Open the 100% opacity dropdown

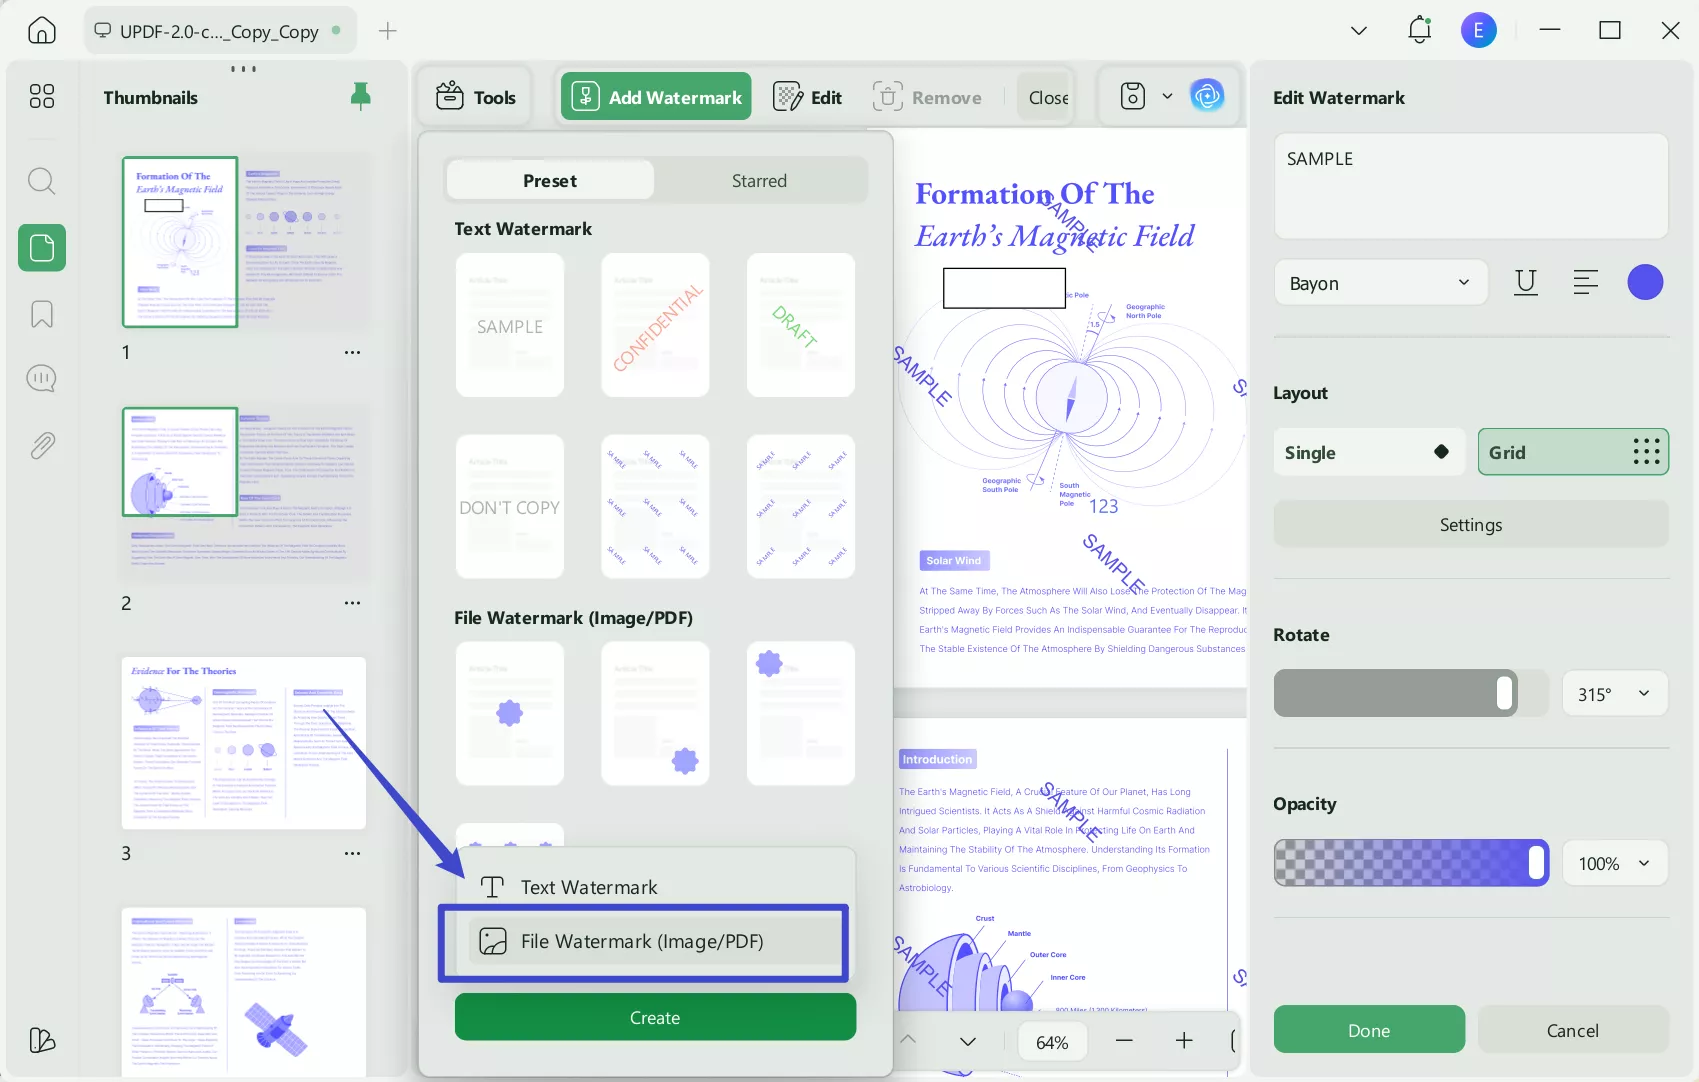point(1614,863)
